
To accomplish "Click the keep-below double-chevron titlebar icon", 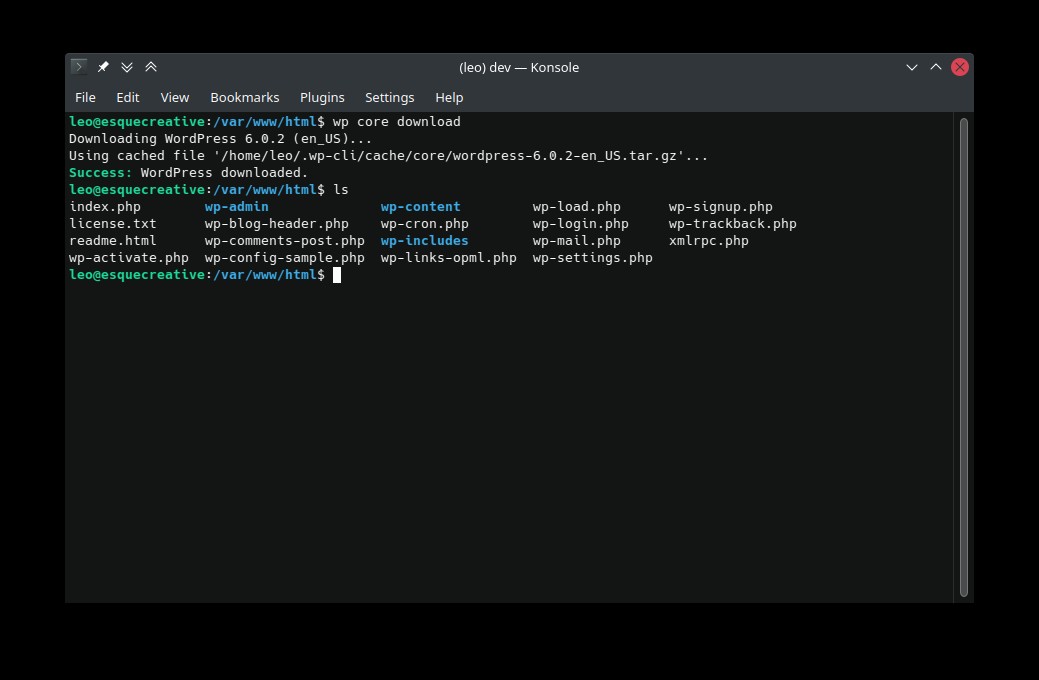I will (127, 66).
